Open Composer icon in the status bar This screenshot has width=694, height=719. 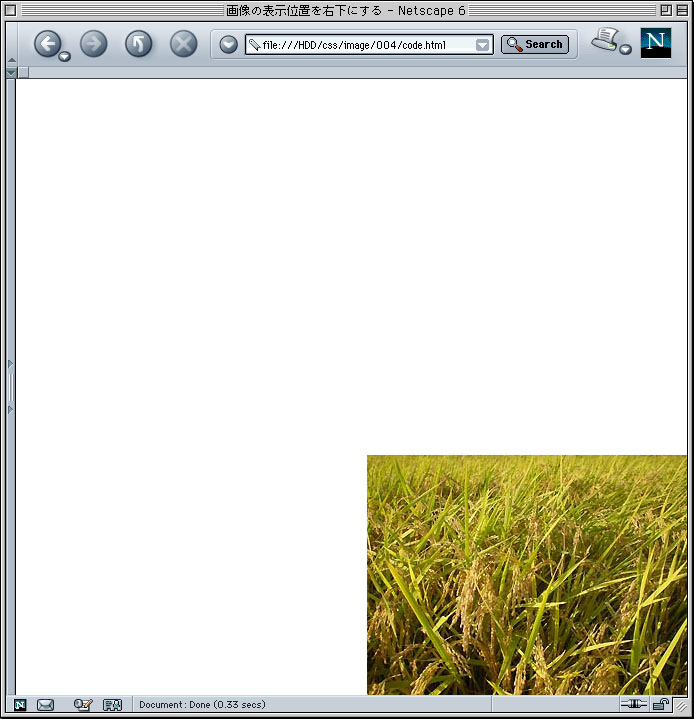[x=83, y=704]
